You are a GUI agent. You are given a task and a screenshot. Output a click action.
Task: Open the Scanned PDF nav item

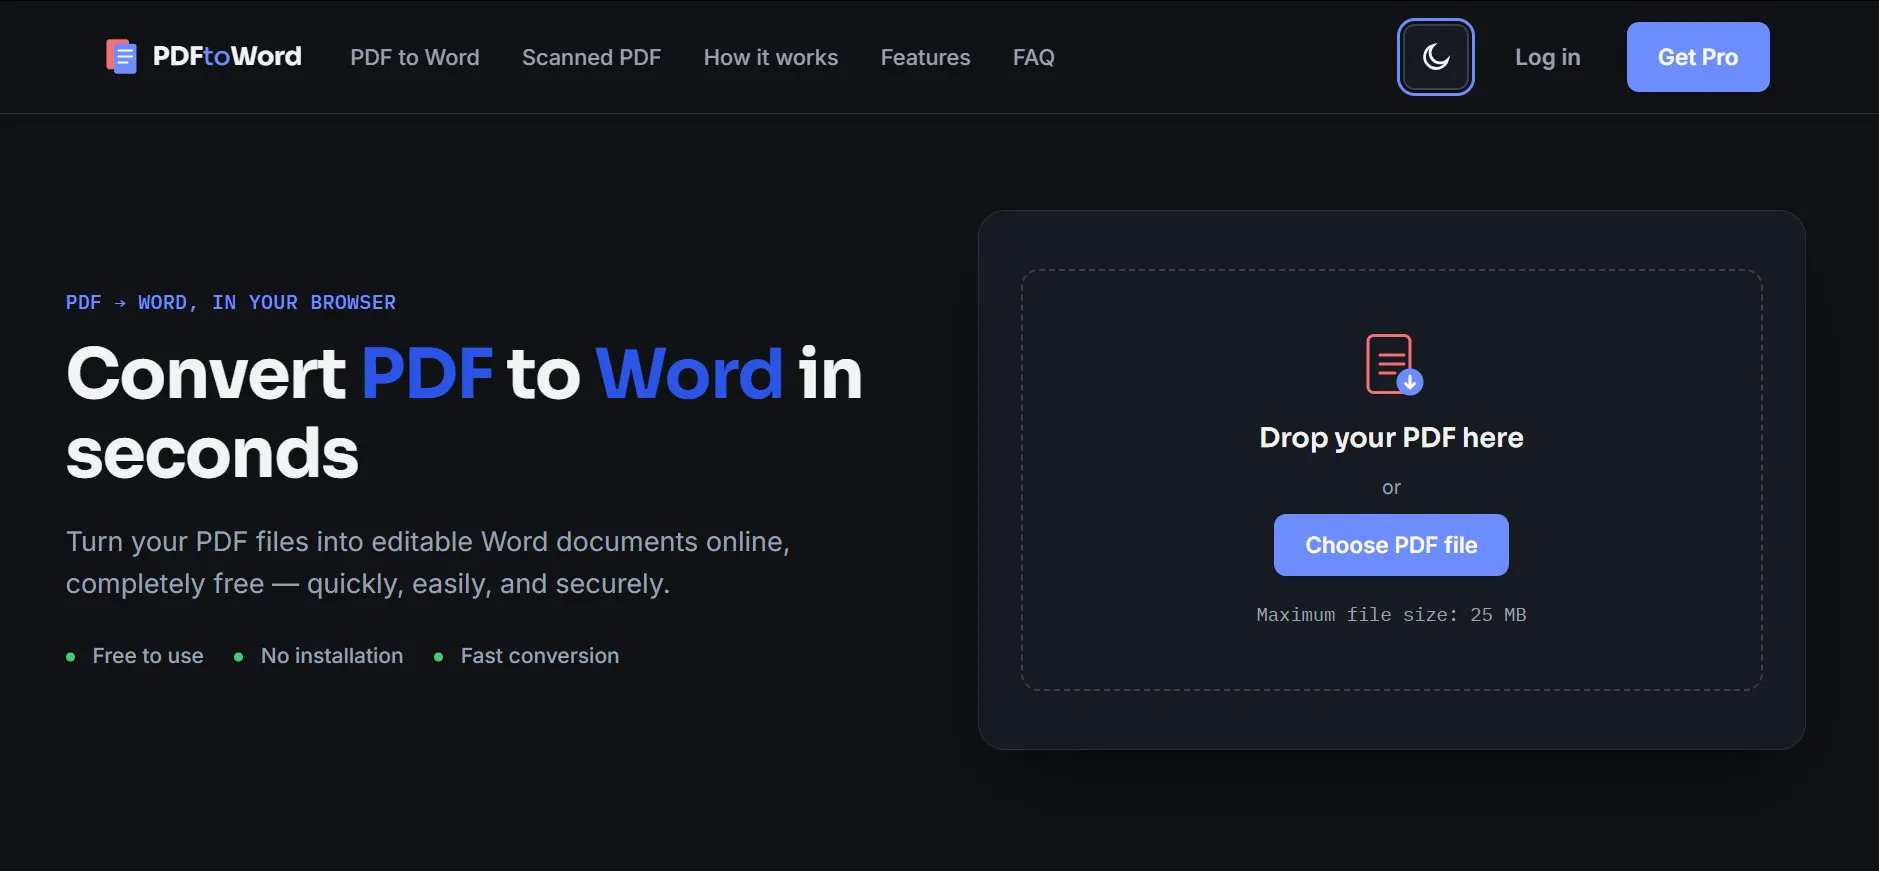[591, 57]
